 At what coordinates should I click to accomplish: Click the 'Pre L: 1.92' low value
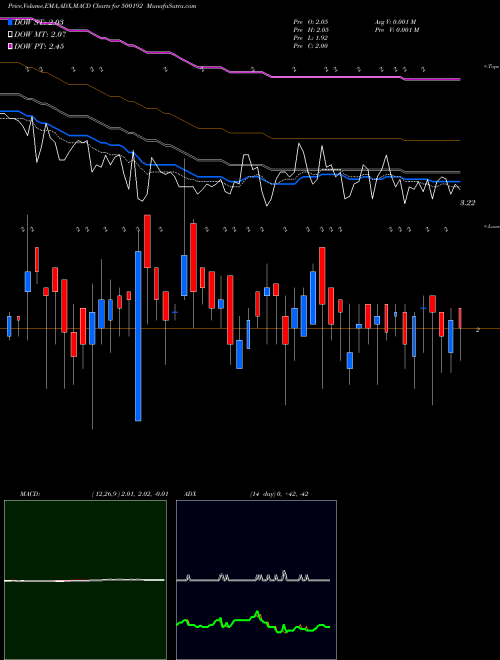coord(311,38)
